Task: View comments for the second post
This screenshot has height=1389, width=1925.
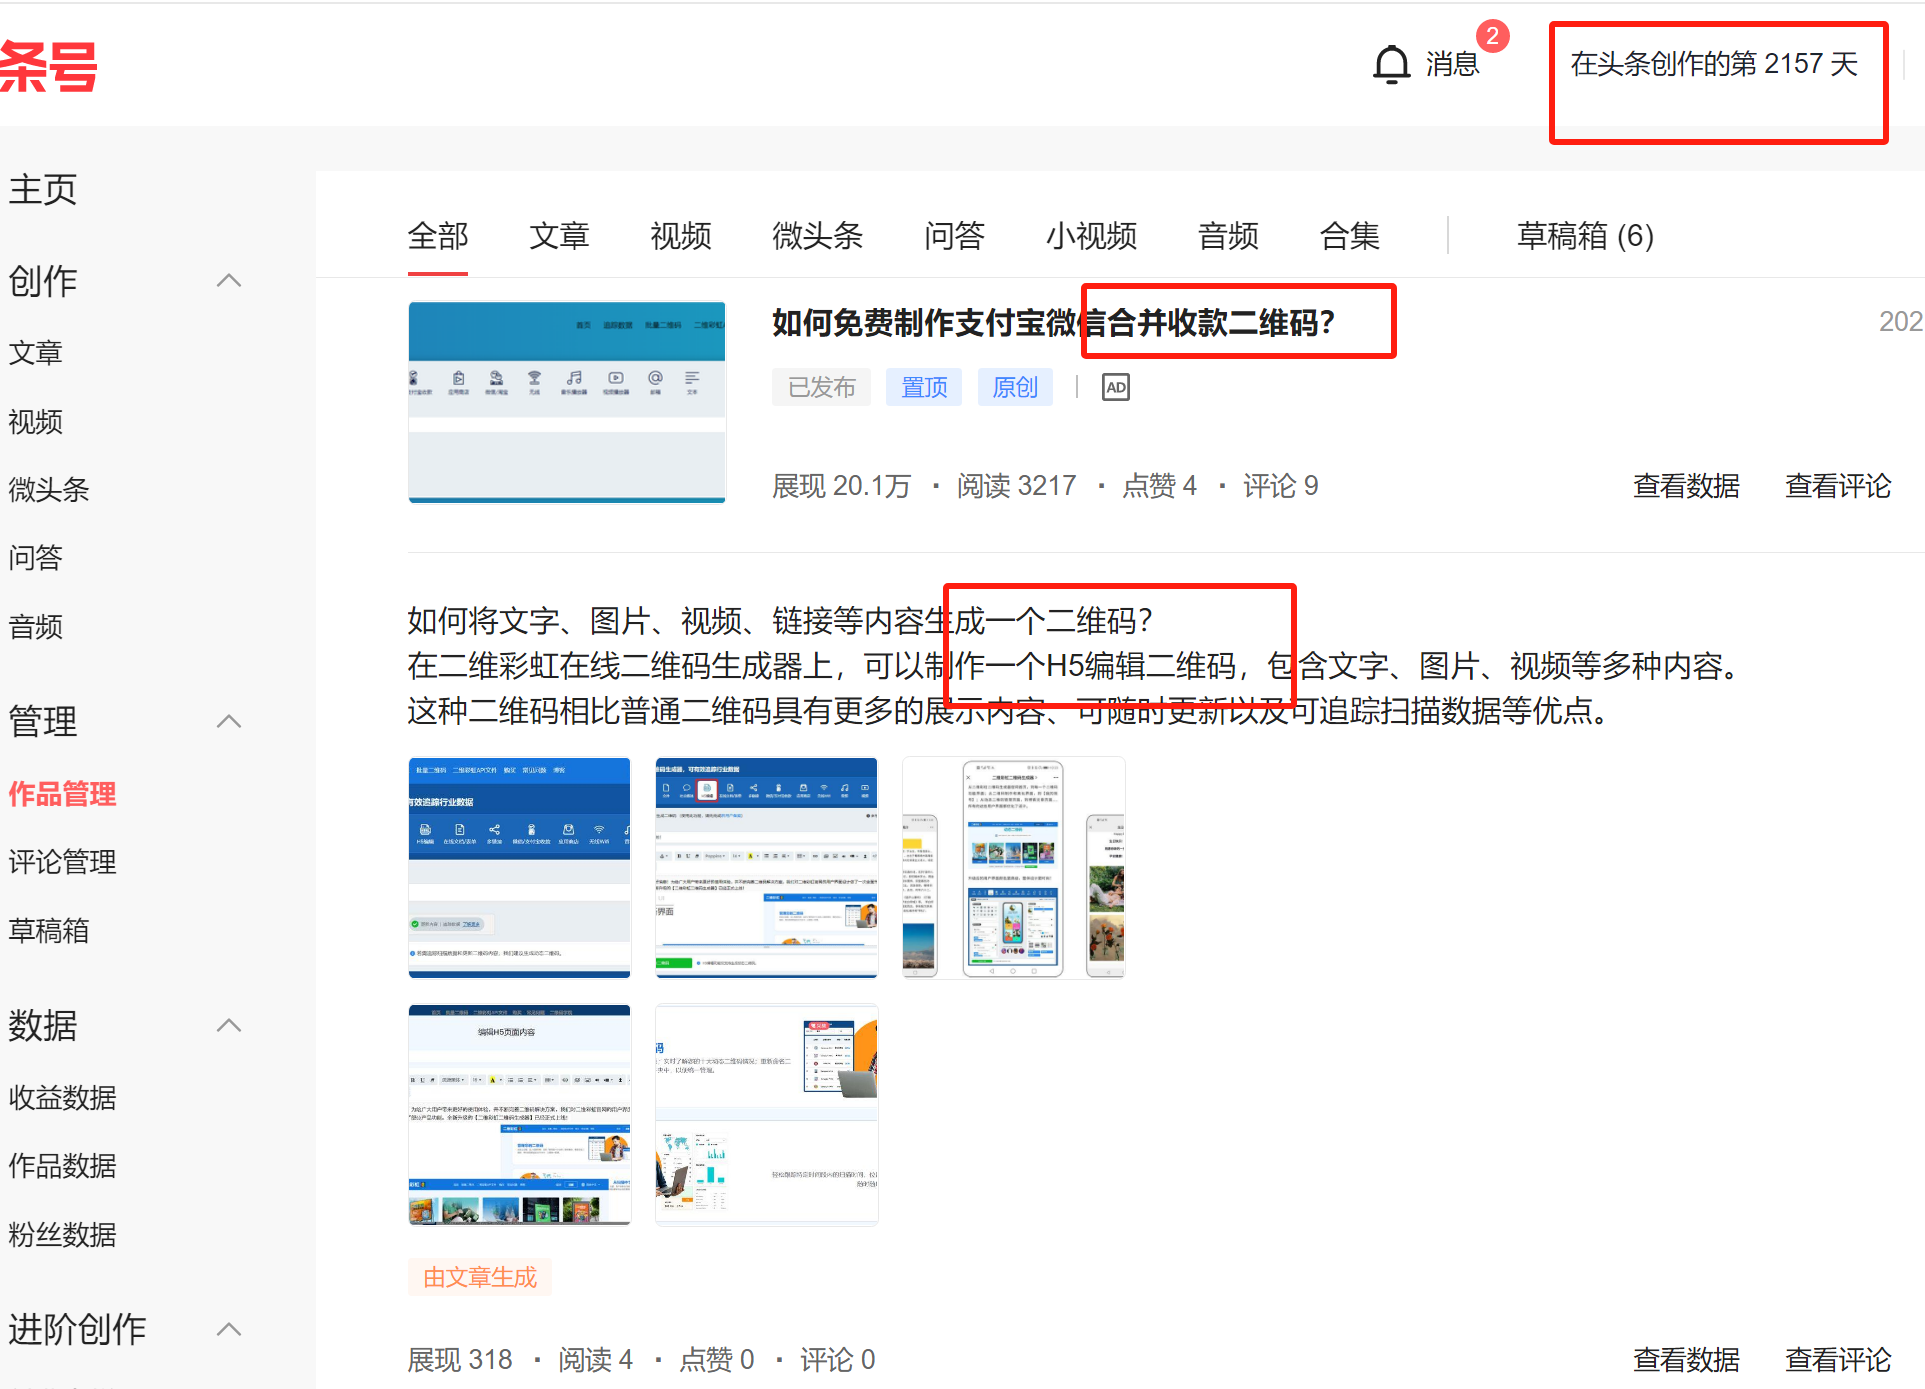Action: pos(1838,1360)
